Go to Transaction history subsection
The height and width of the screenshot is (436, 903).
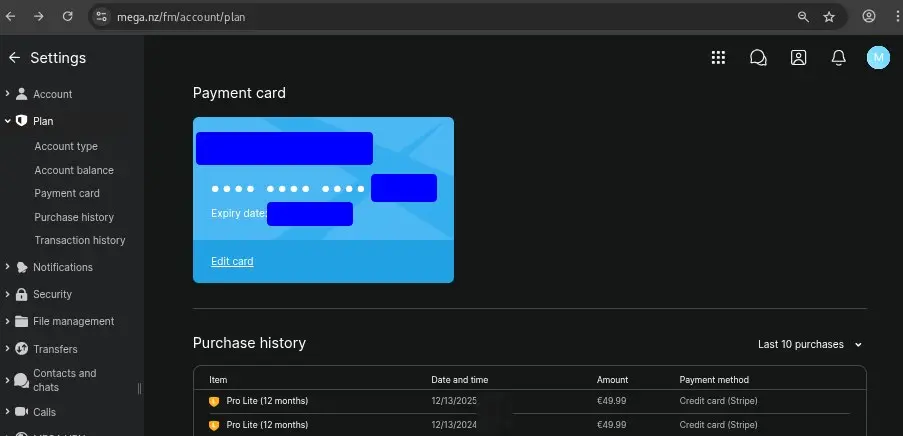[x=79, y=240]
